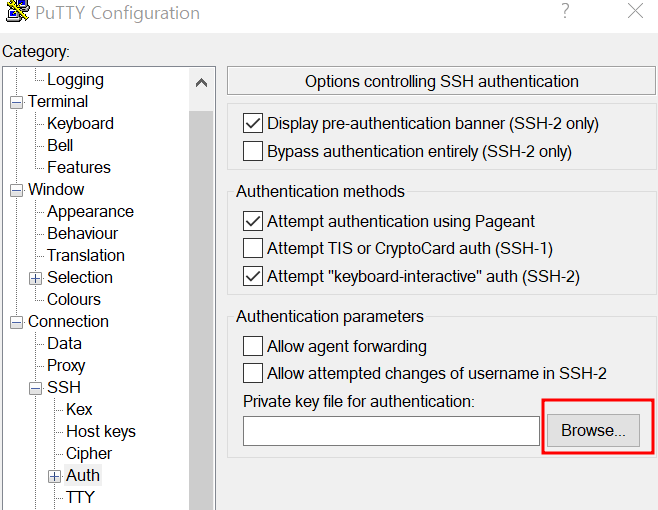Expand the Selection tree node

(36, 278)
